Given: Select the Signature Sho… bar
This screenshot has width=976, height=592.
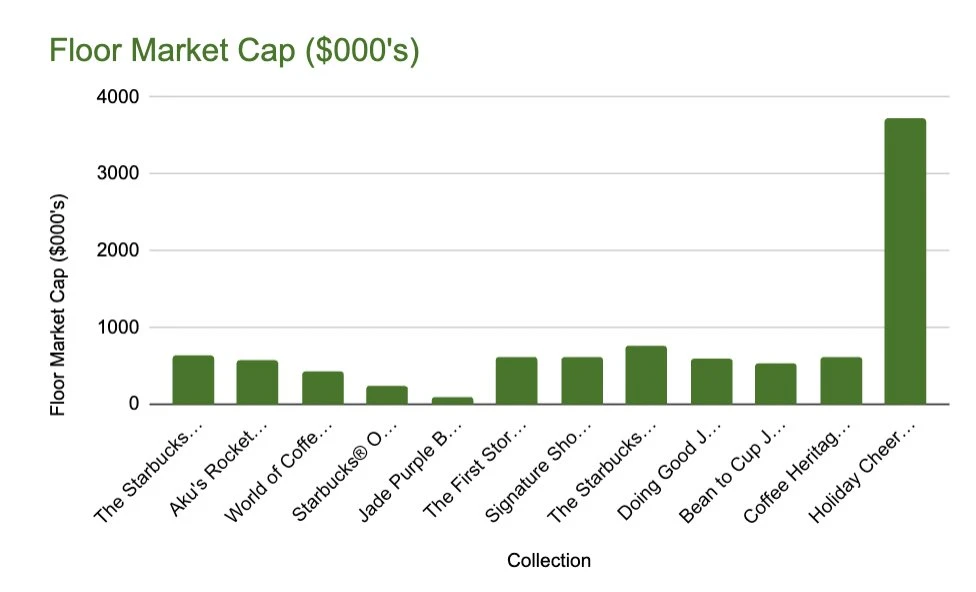Looking at the screenshot, I should pyautogui.click(x=581, y=381).
